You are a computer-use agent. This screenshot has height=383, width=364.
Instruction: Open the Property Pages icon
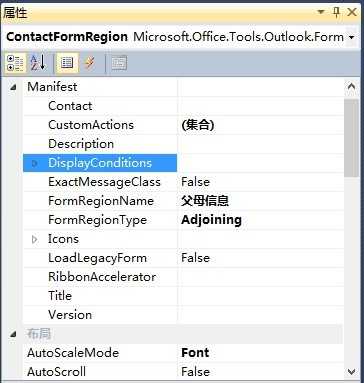119,63
